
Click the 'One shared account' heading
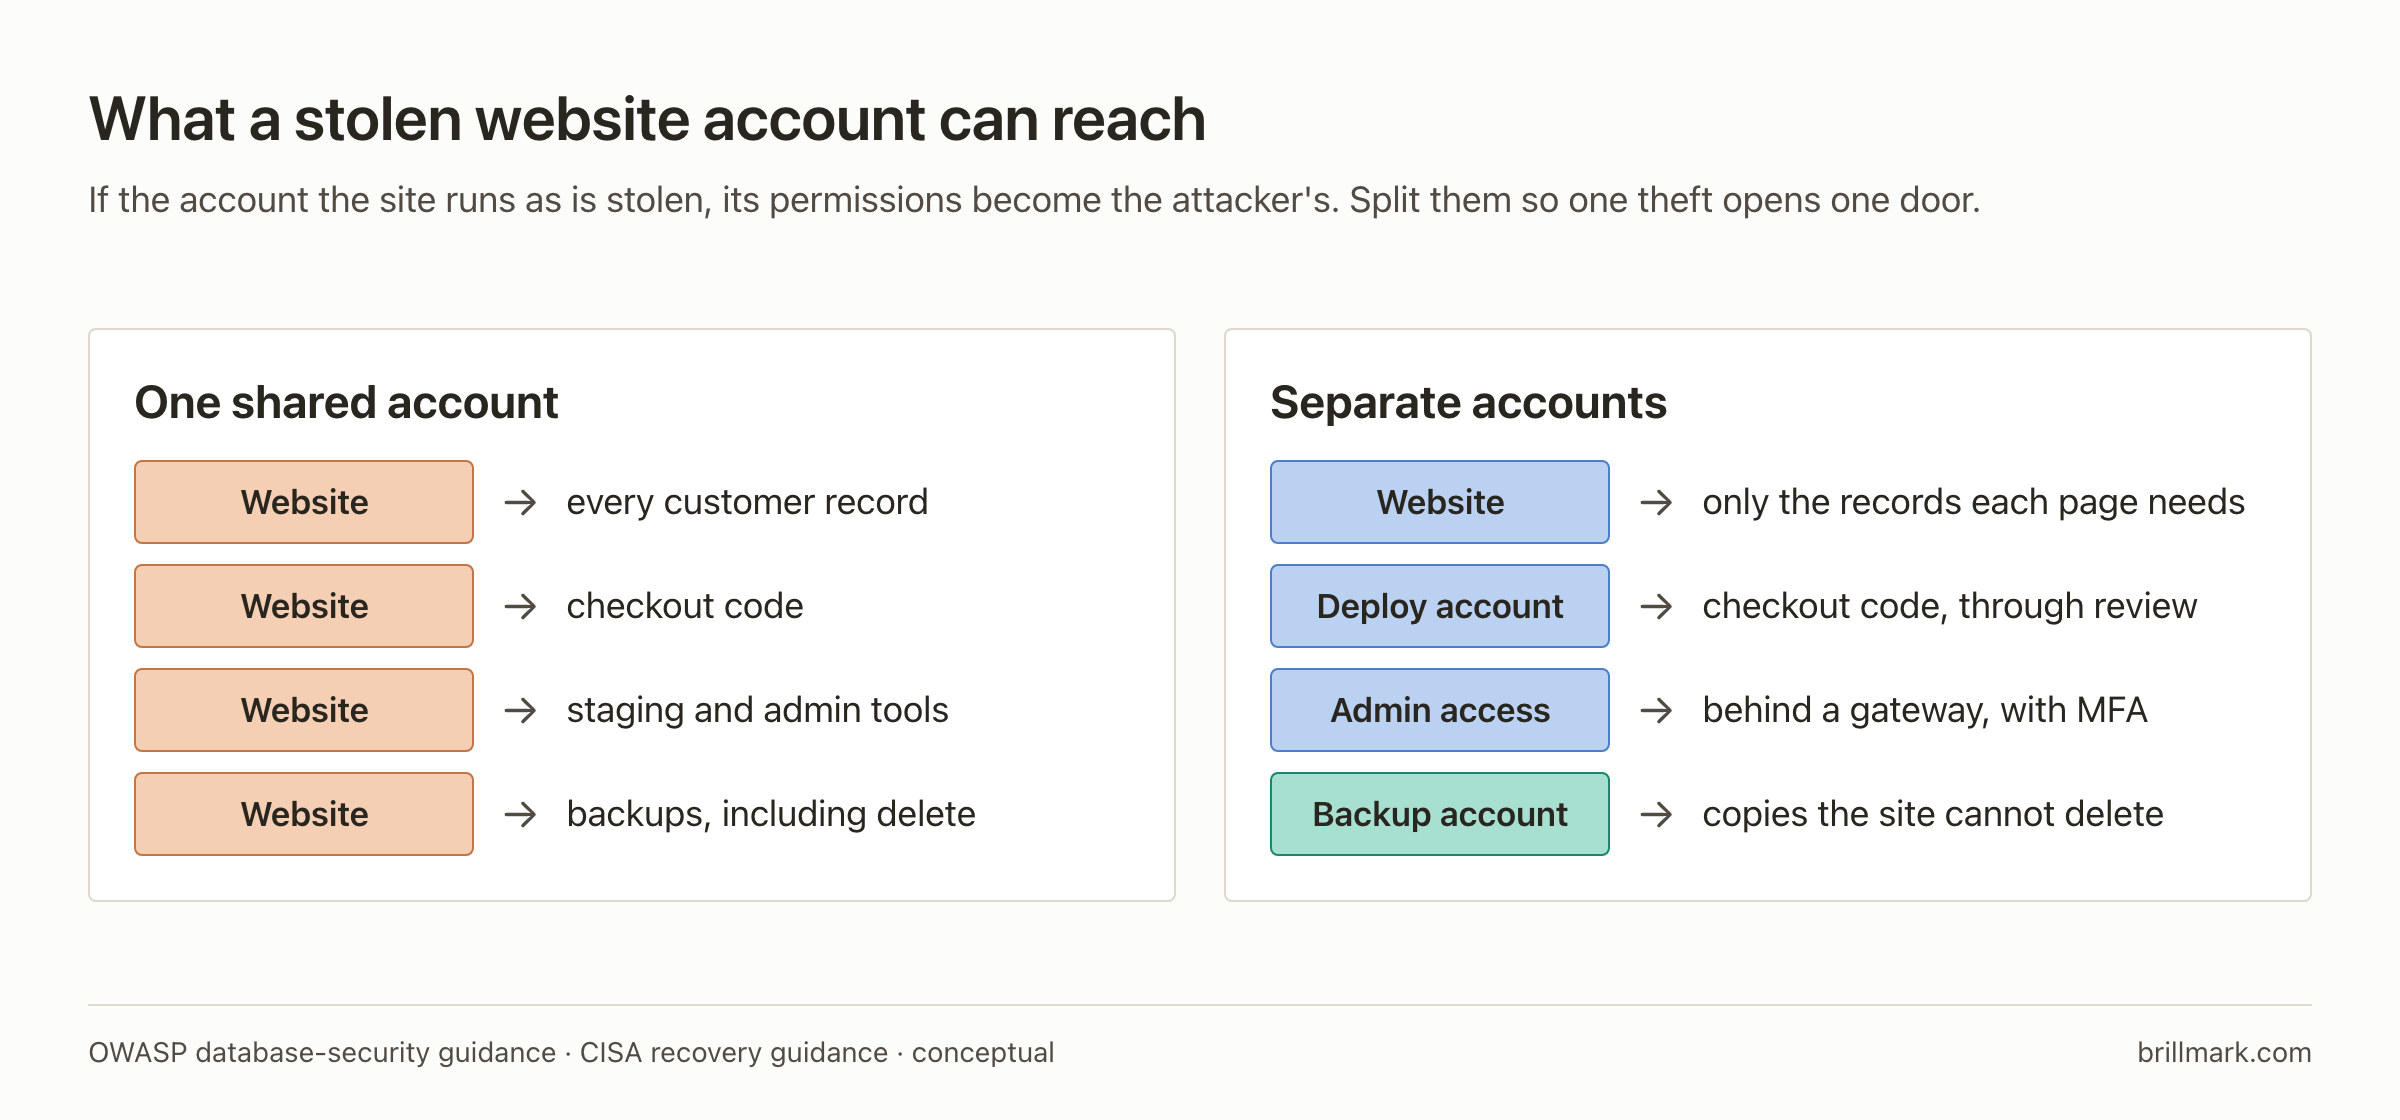tap(346, 403)
